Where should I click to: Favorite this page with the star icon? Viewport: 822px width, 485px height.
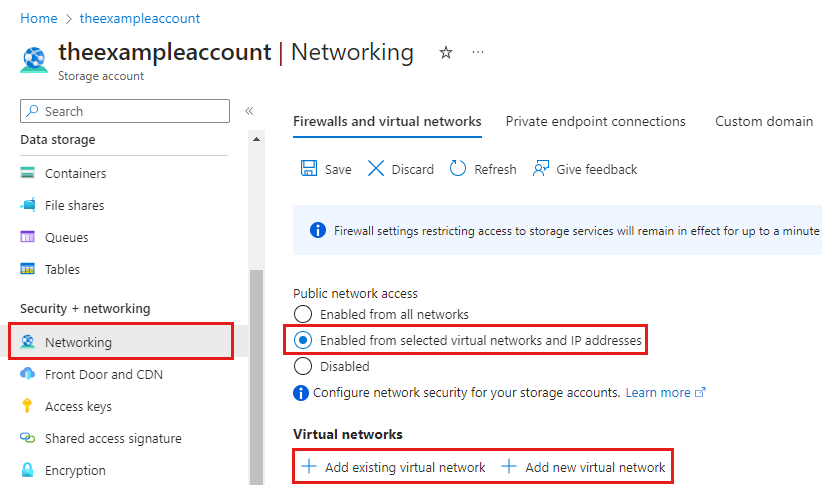(x=446, y=52)
